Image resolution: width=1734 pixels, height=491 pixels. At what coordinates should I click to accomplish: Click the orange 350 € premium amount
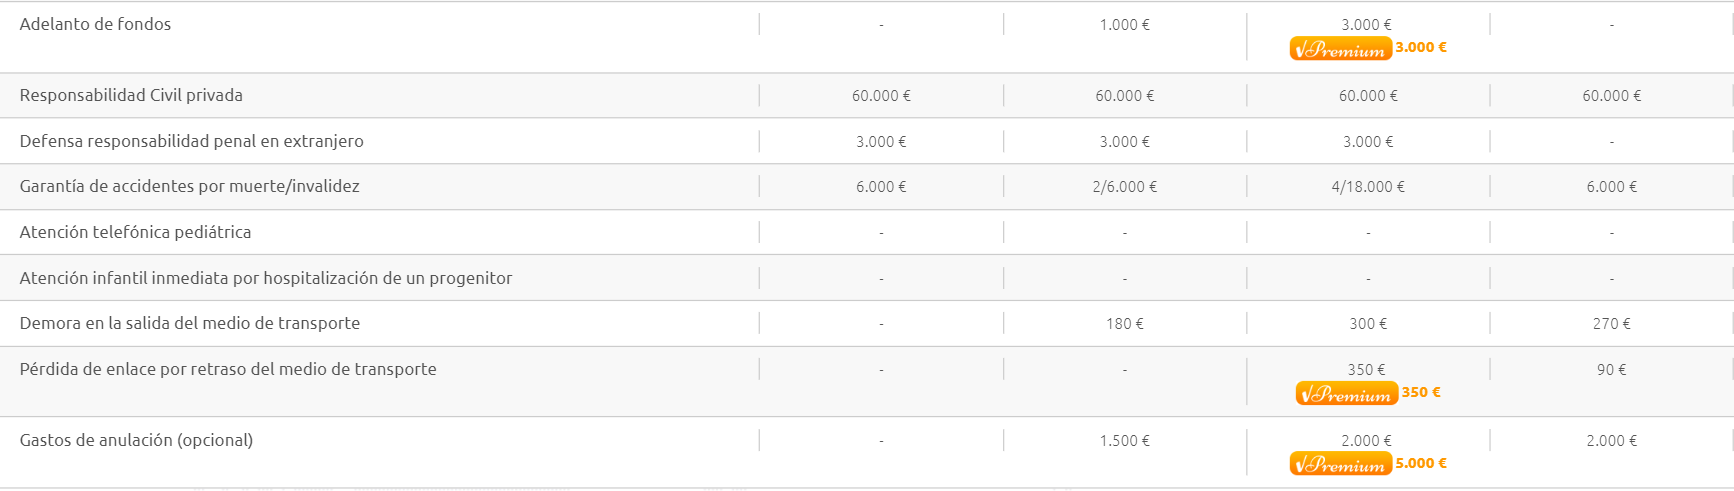coord(1421,392)
